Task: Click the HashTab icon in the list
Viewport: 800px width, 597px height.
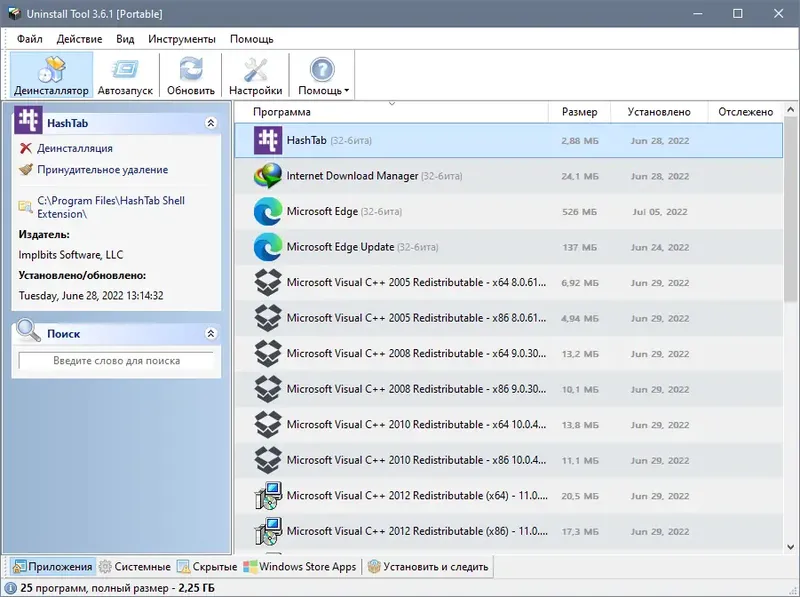Action: point(266,141)
